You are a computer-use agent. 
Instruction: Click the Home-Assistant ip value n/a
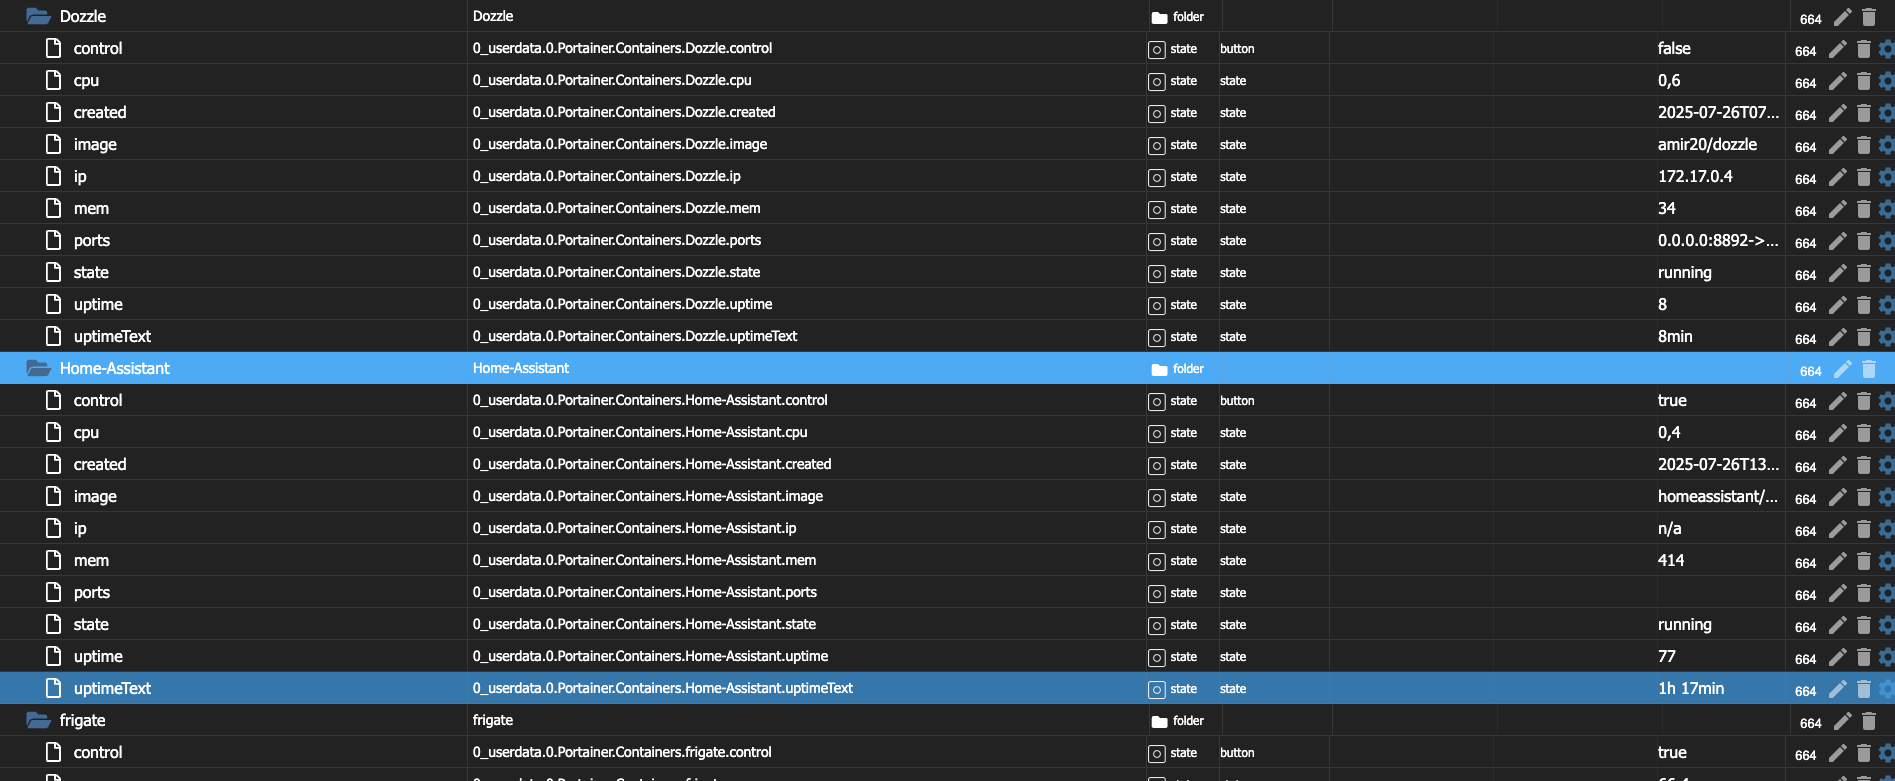coord(1670,529)
